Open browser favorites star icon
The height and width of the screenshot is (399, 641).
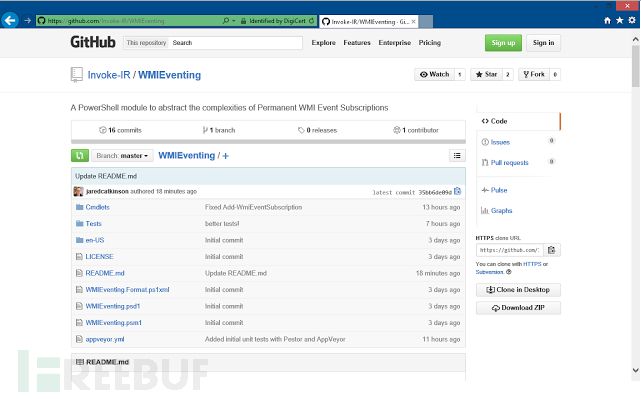coord(620,20)
